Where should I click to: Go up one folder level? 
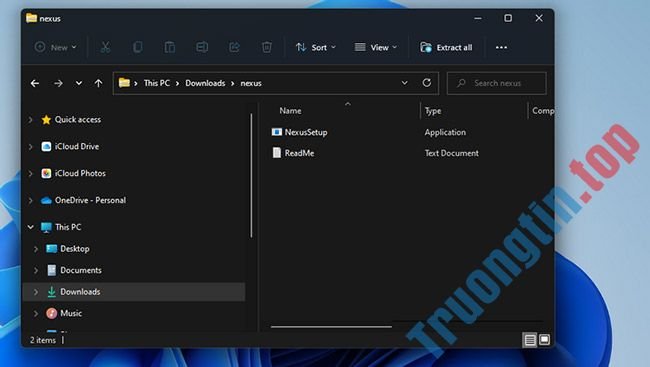[98, 83]
